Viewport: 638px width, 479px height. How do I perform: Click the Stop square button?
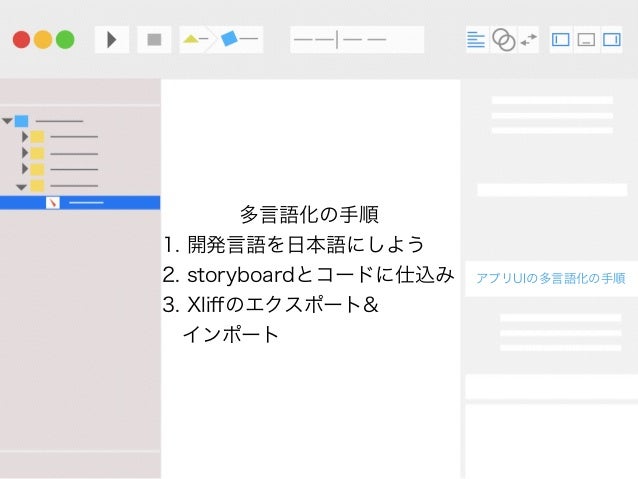coord(154,39)
